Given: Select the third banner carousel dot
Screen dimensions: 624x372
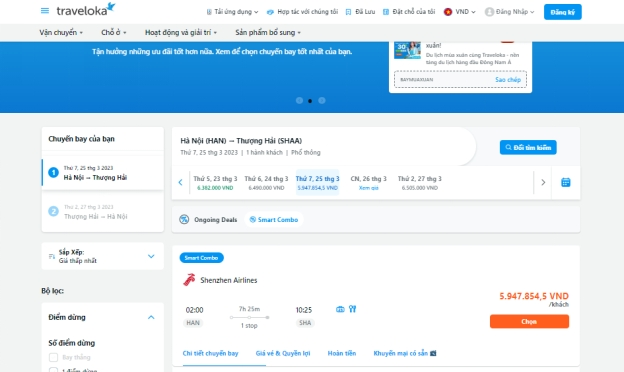Looking at the screenshot, I should (322, 101).
